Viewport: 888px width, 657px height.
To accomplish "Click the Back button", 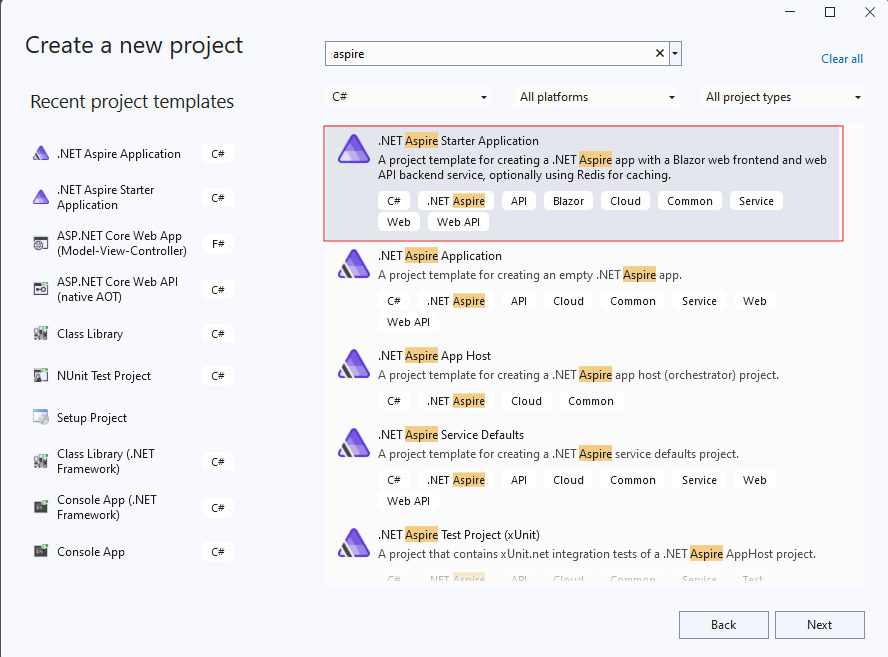I will coord(723,625).
